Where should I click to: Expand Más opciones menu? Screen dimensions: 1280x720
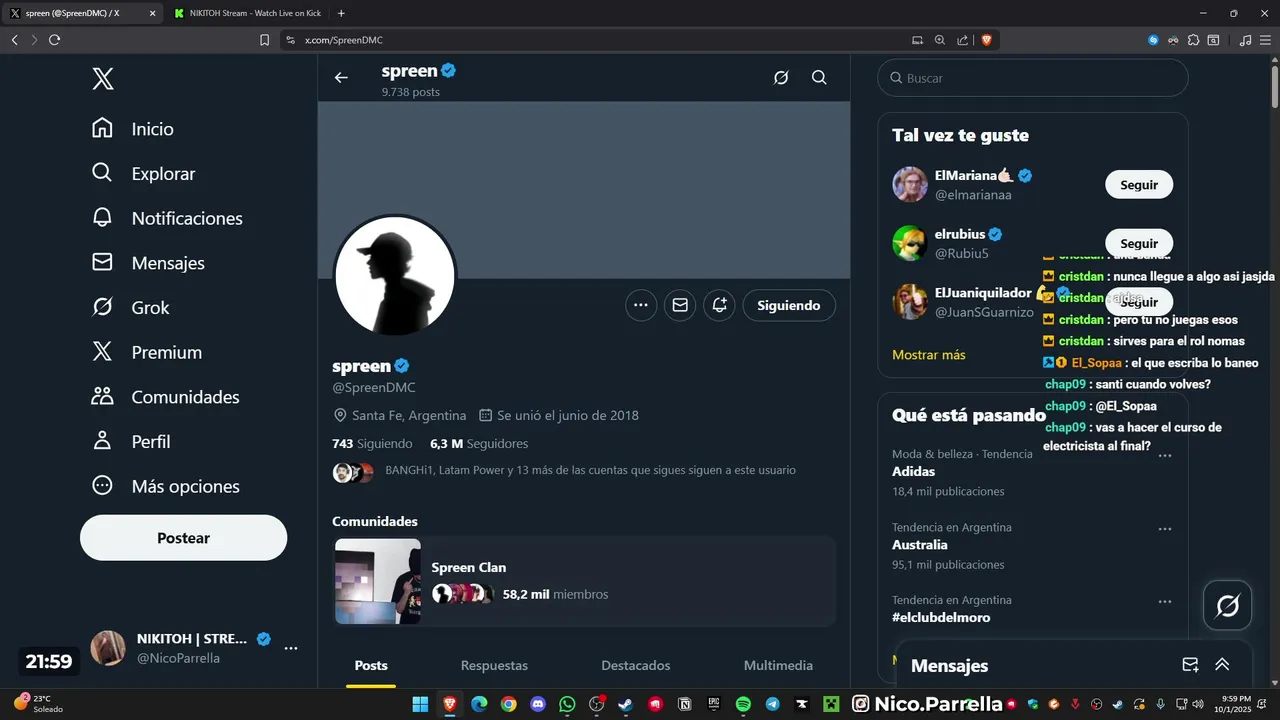pyautogui.click(x=165, y=486)
